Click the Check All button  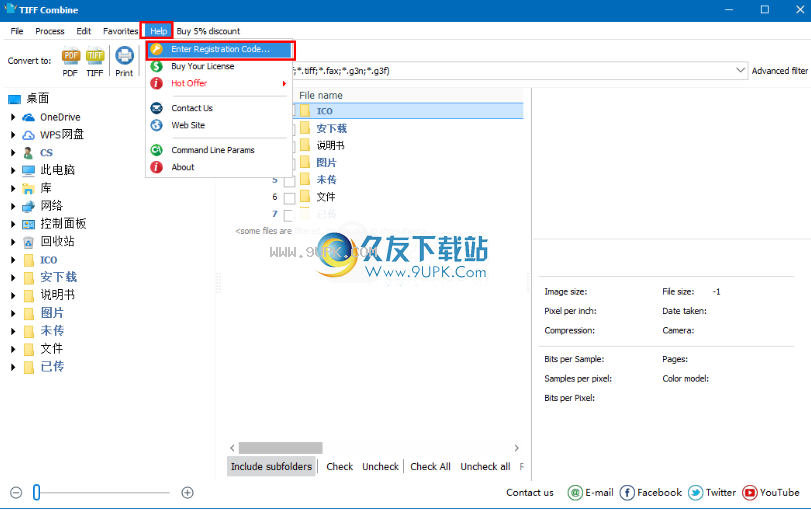[x=430, y=467]
